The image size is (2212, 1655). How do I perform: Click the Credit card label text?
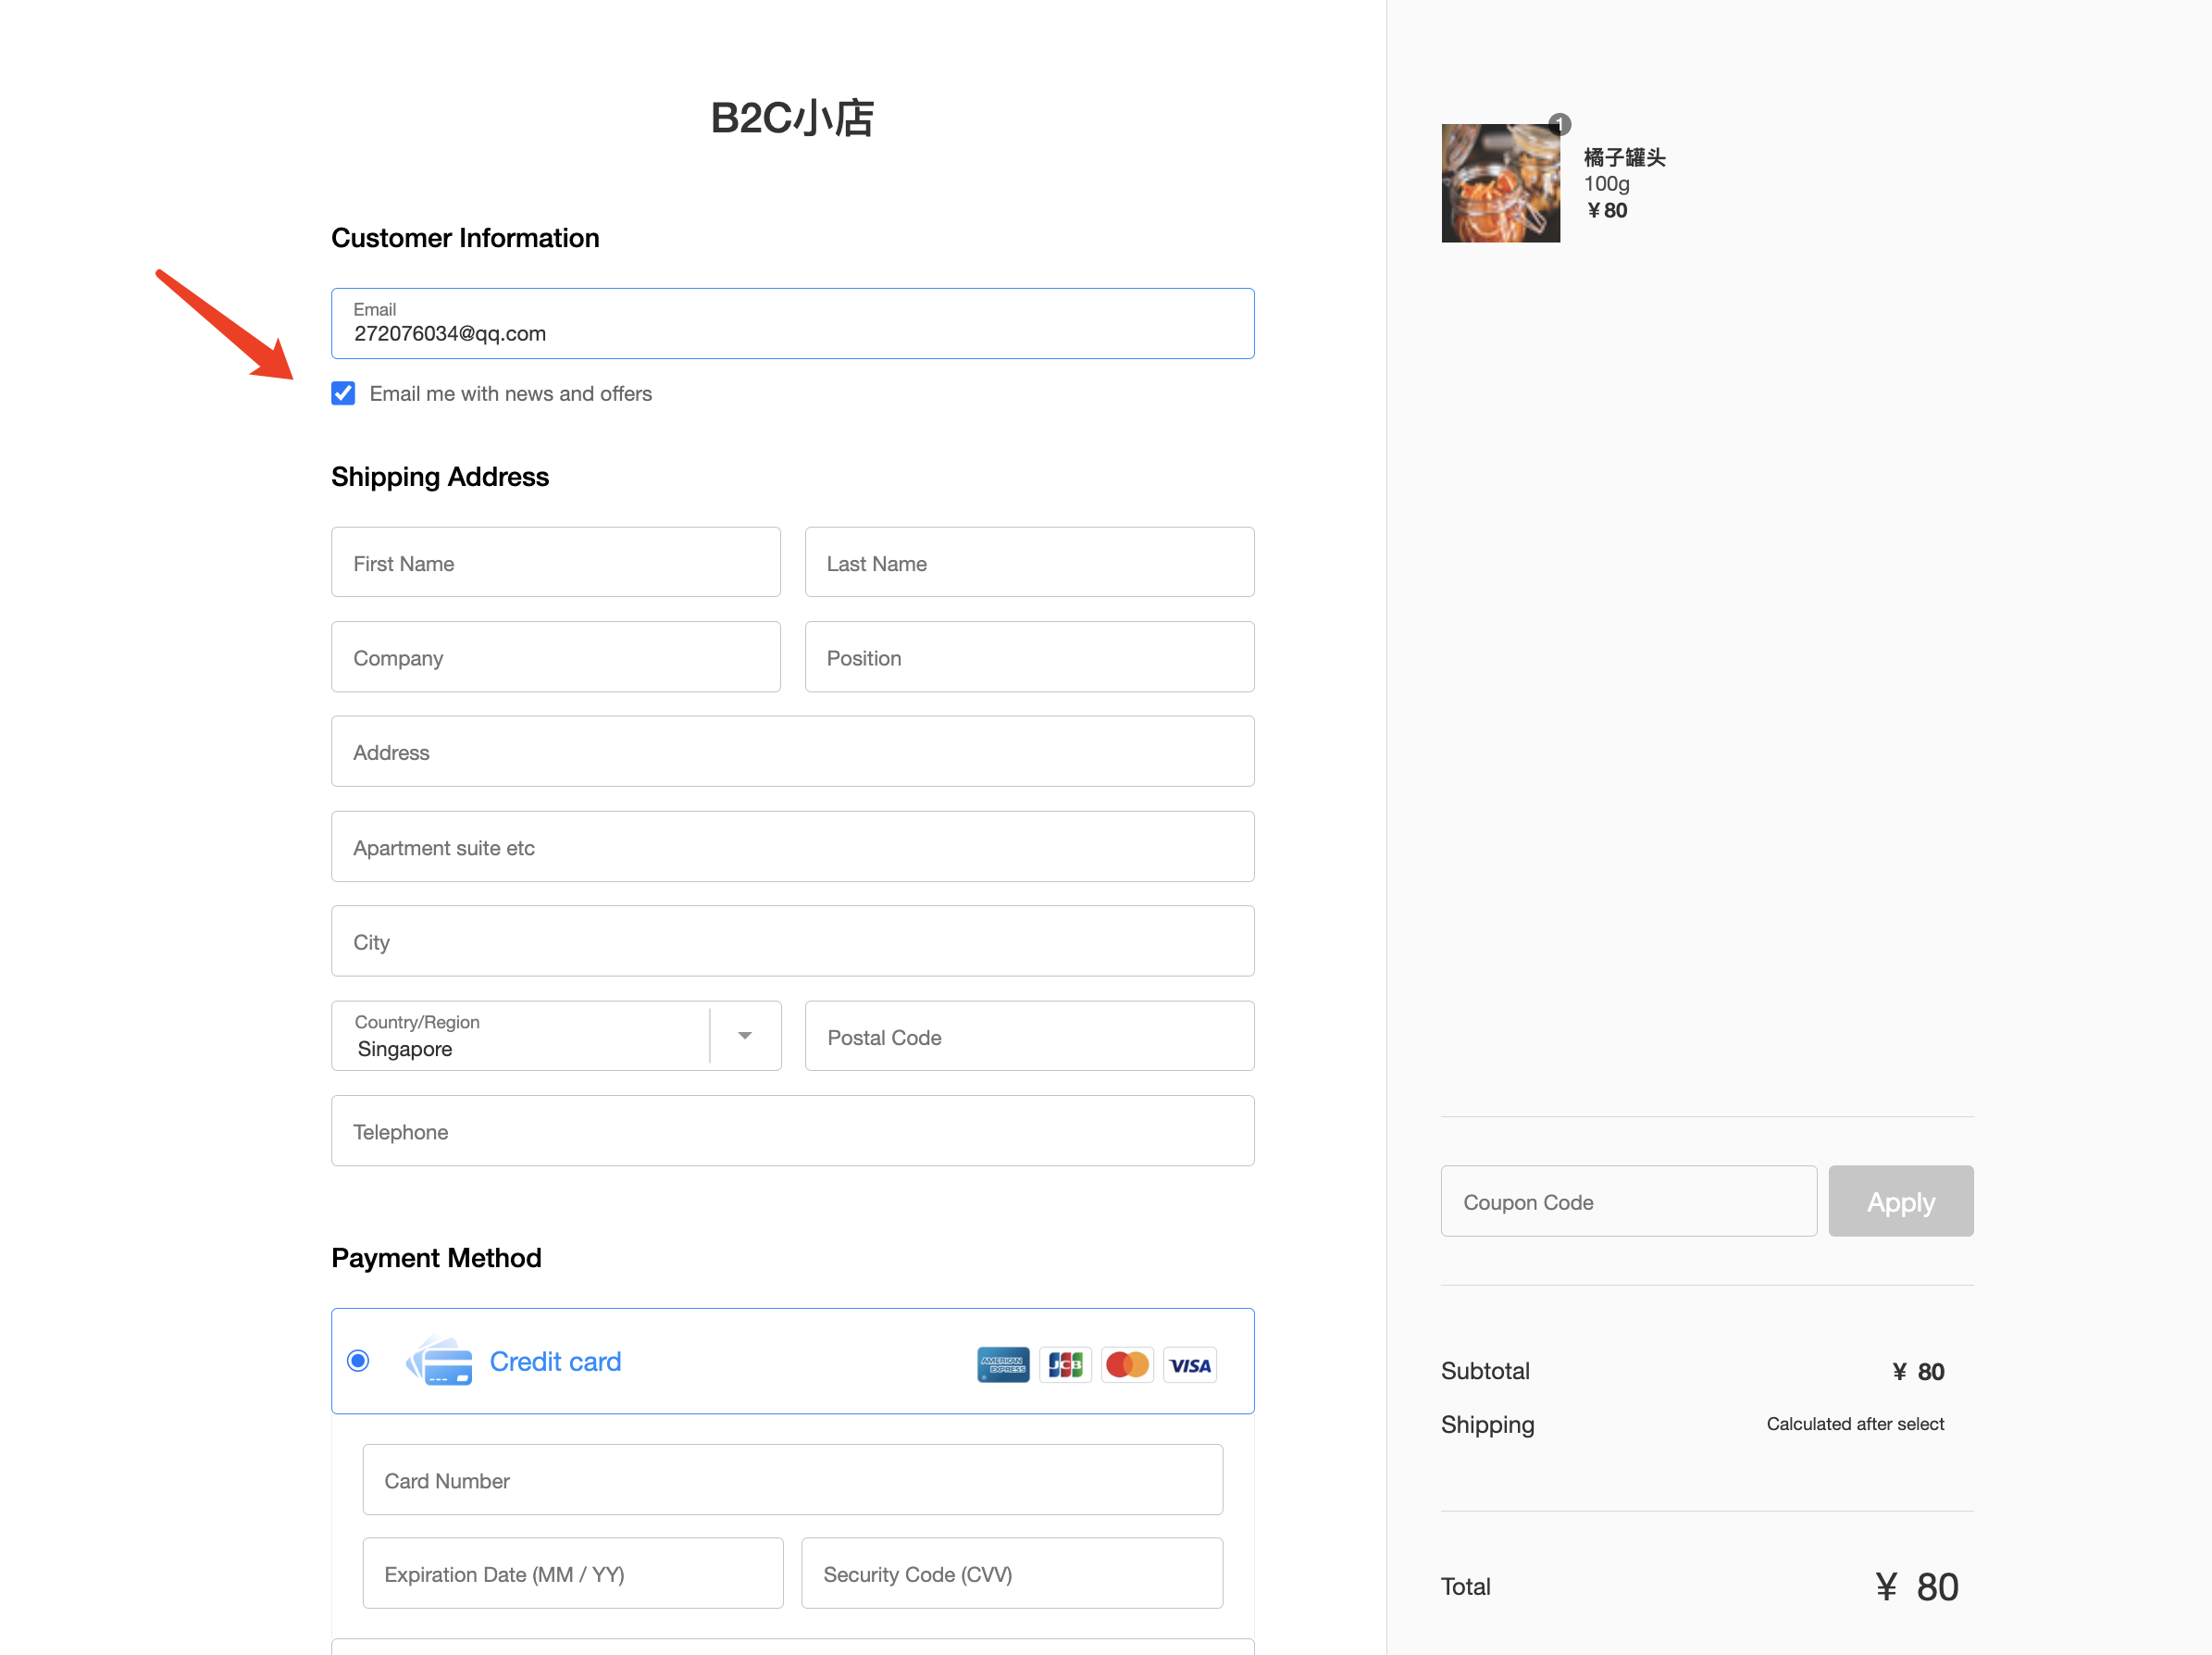pos(555,1361)
